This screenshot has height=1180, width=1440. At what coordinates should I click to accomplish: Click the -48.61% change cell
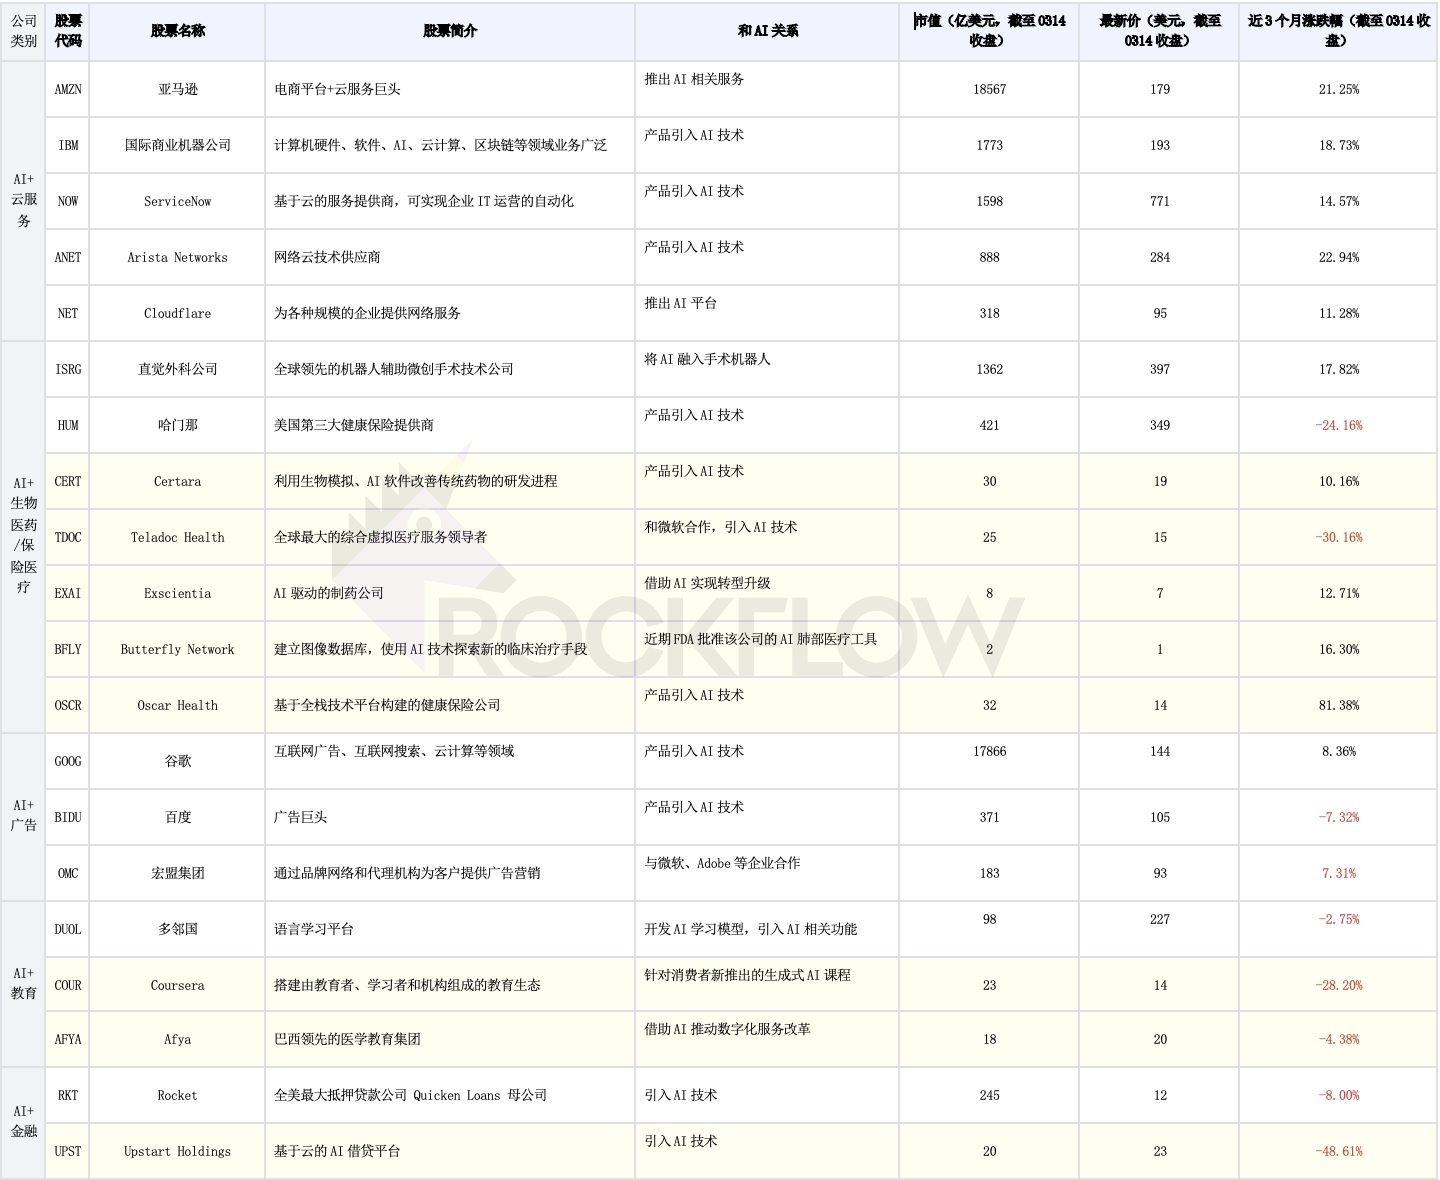click(1338, 1151)
